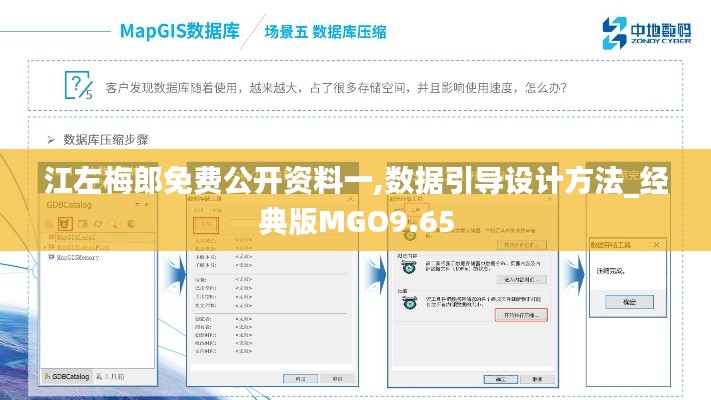The image size is (711, 400).
Task: Click the 数据库压缩步骤 heading text
Action: coord(106,140)
